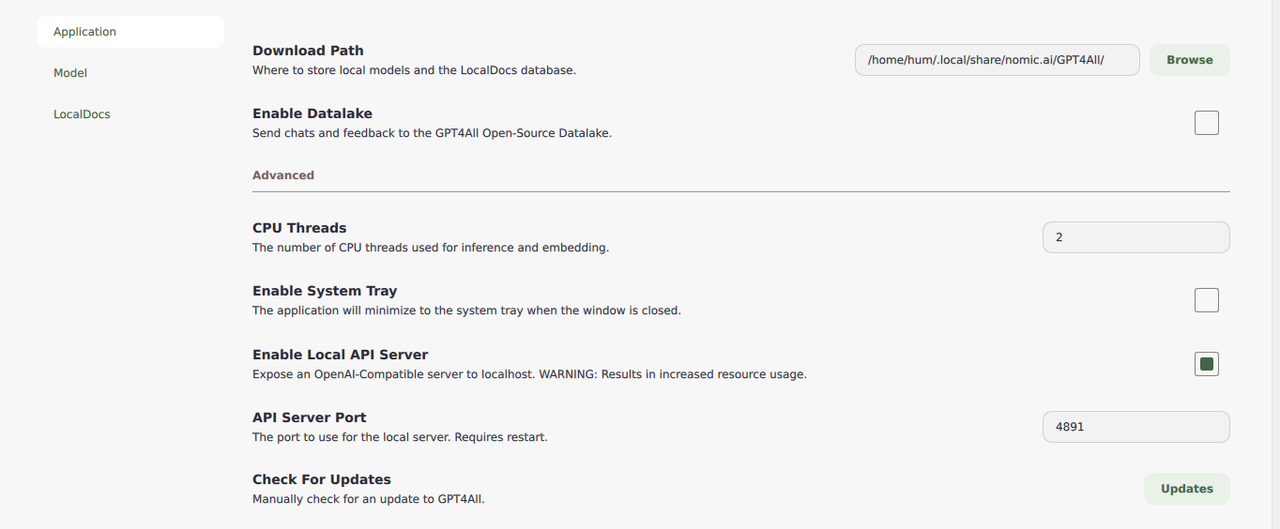Image resolution: width=1280 pixels, height=529 pixels.
Task: Click the Check For Updates heading
Action: coord(322,479)
